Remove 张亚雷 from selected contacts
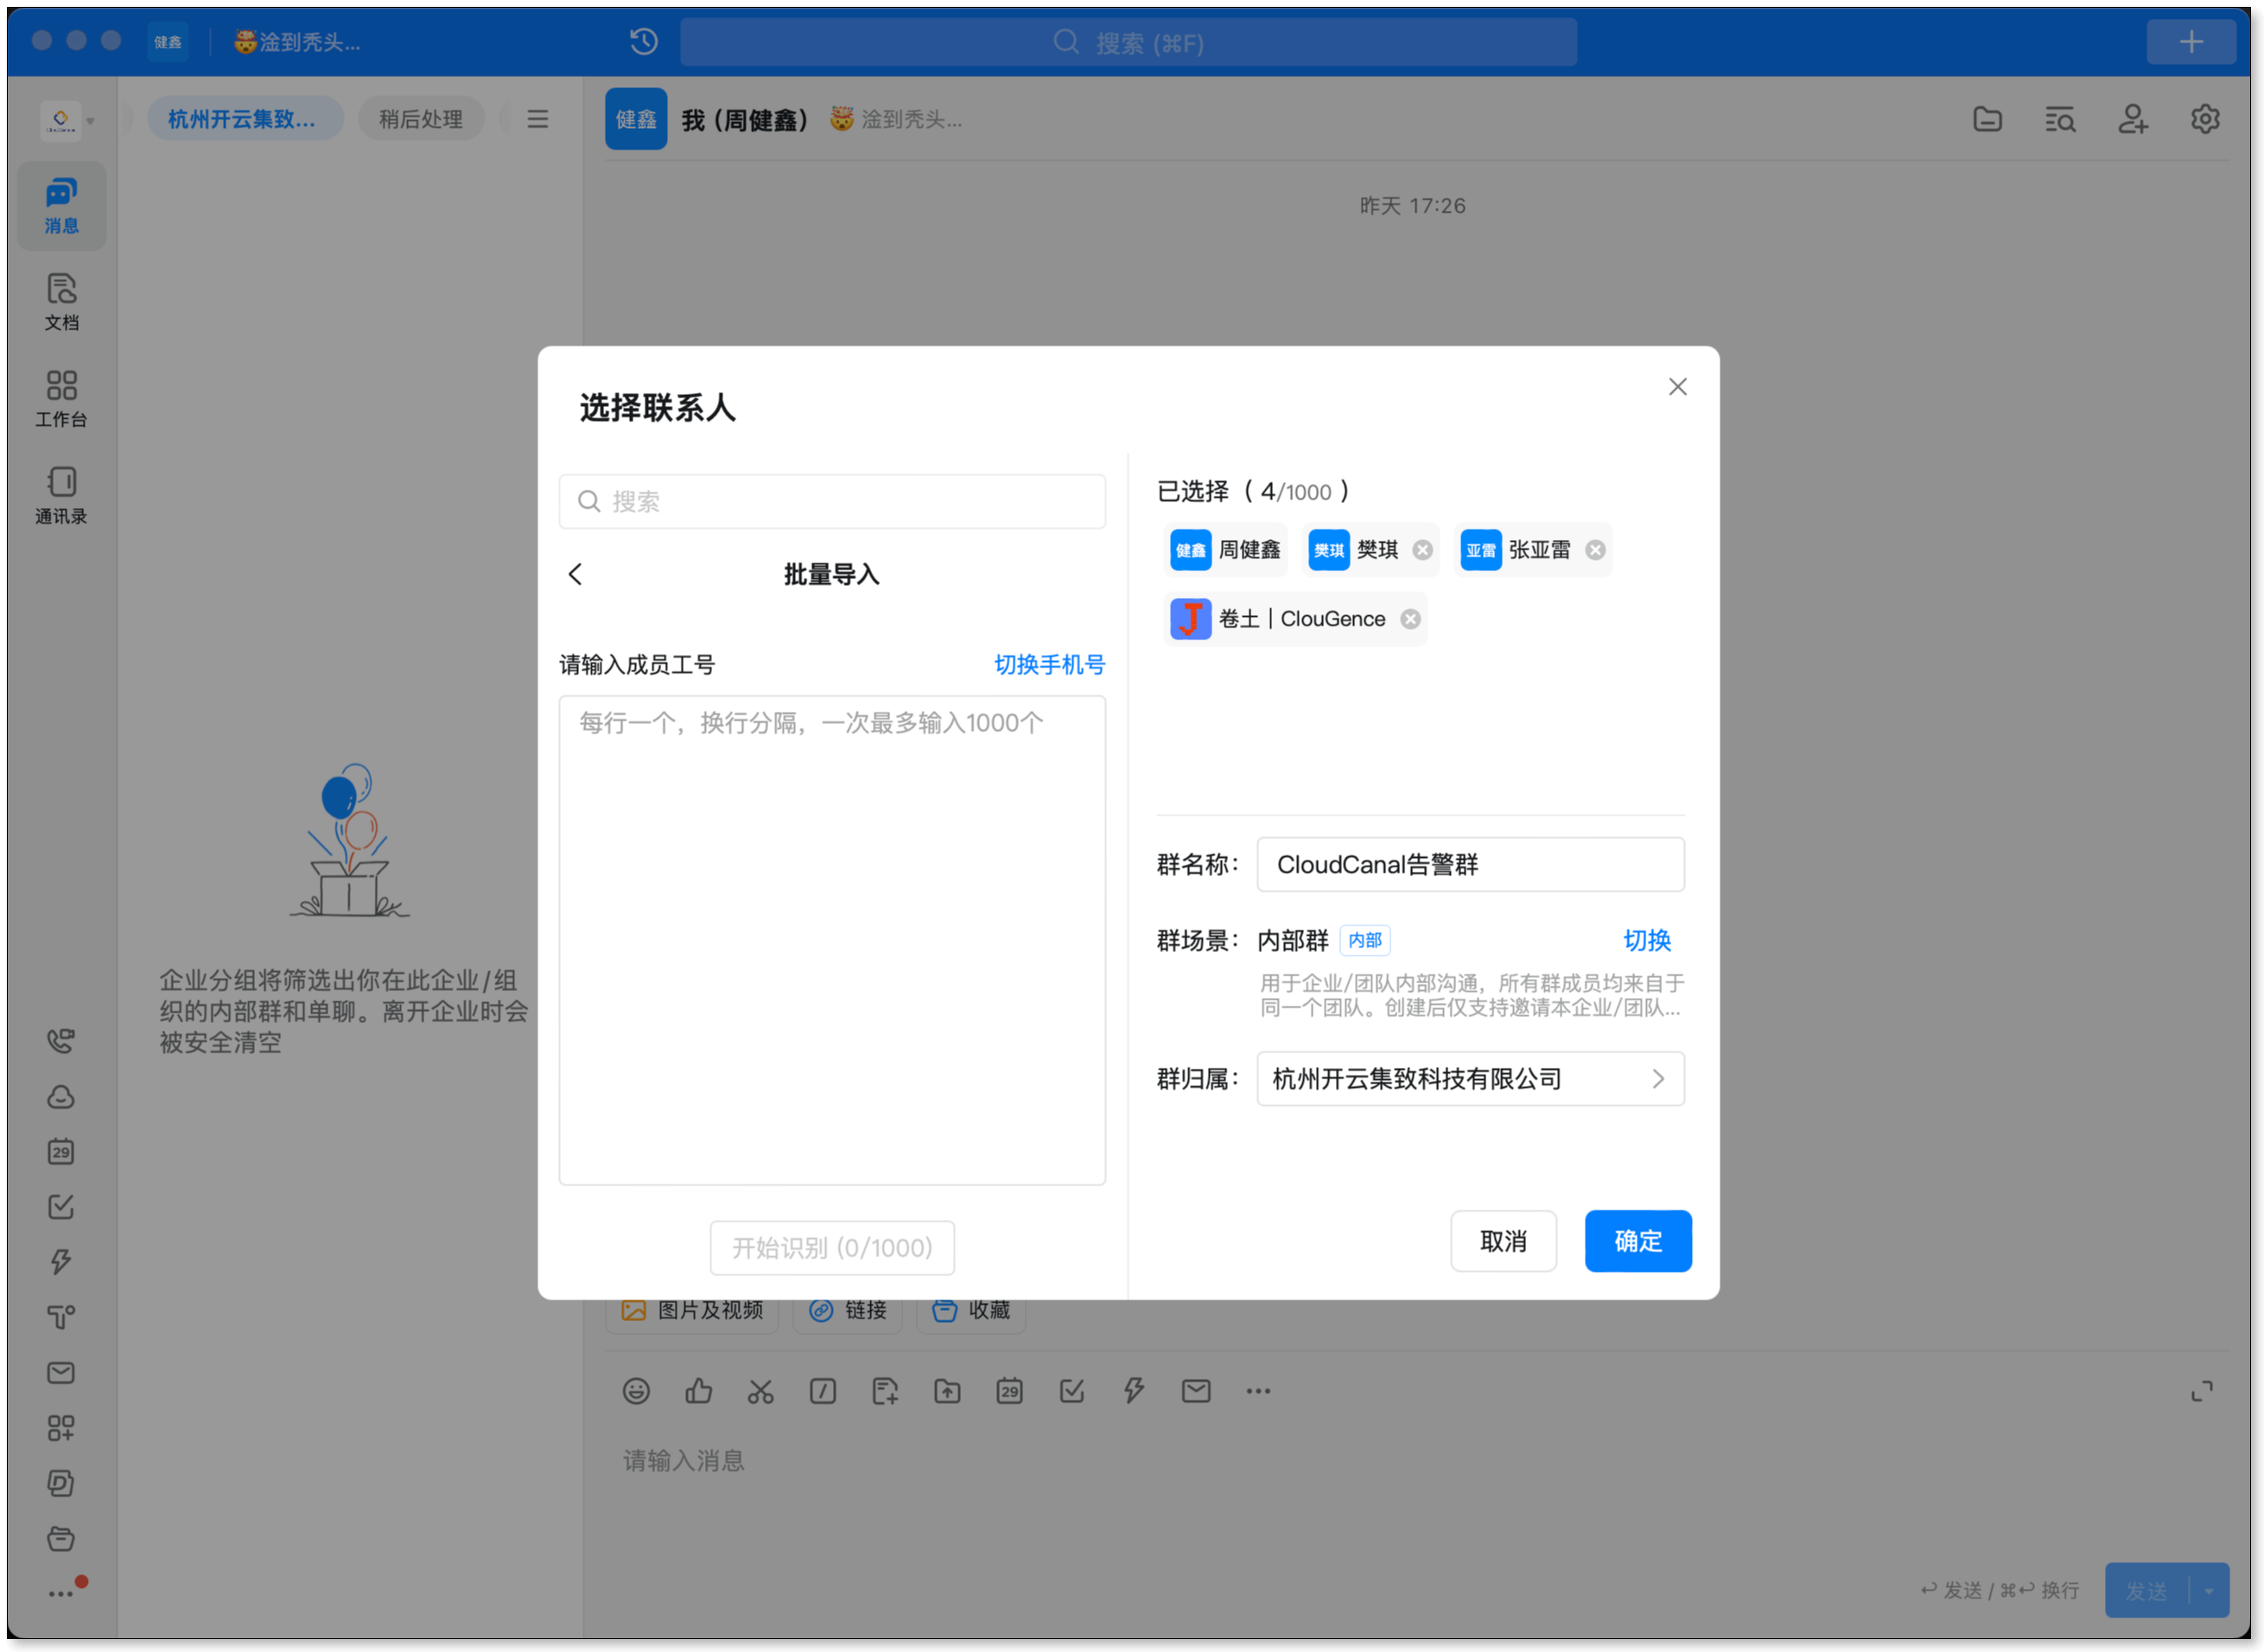 1595,550
